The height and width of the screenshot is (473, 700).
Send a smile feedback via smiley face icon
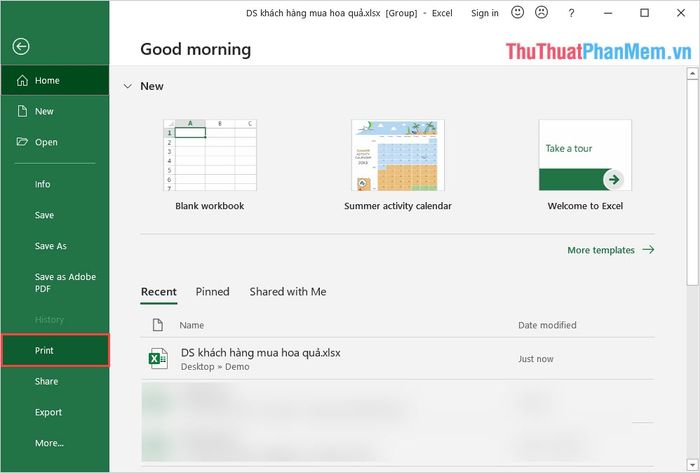tap(517, 12)
